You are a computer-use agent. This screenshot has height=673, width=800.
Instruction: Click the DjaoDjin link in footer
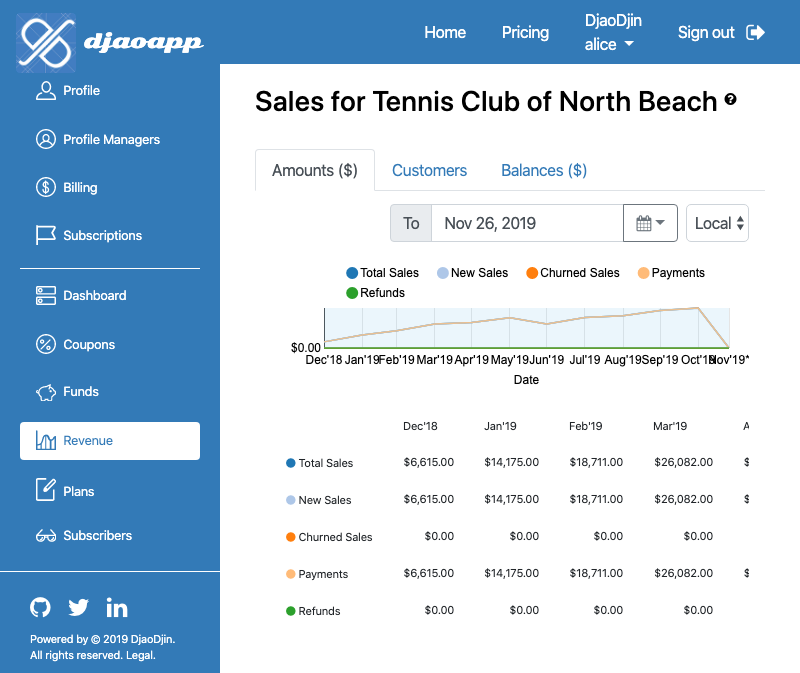(x=152, y=639)
